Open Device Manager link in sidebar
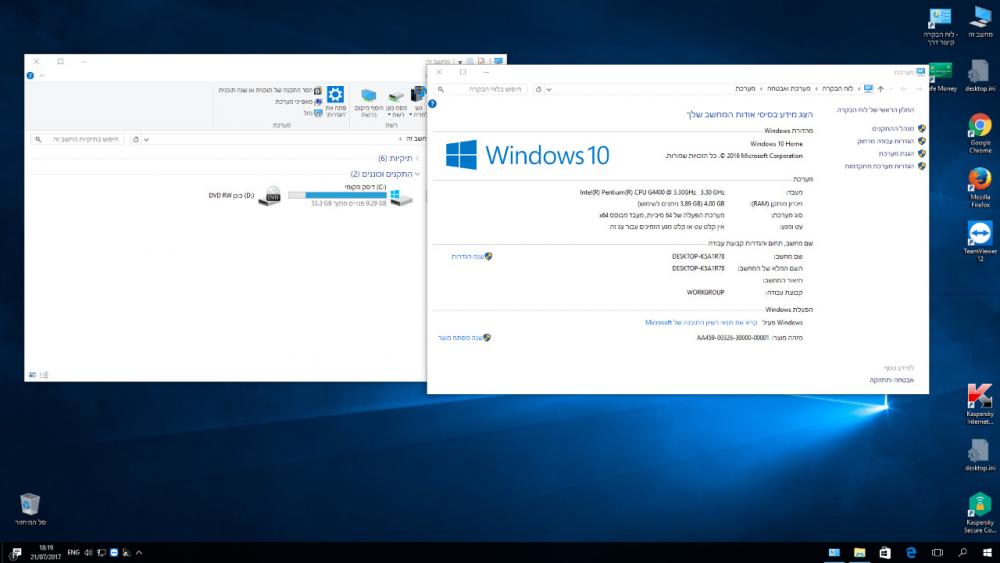The height and width of the screenshot is (563, 1000). [x=893, y=128]
